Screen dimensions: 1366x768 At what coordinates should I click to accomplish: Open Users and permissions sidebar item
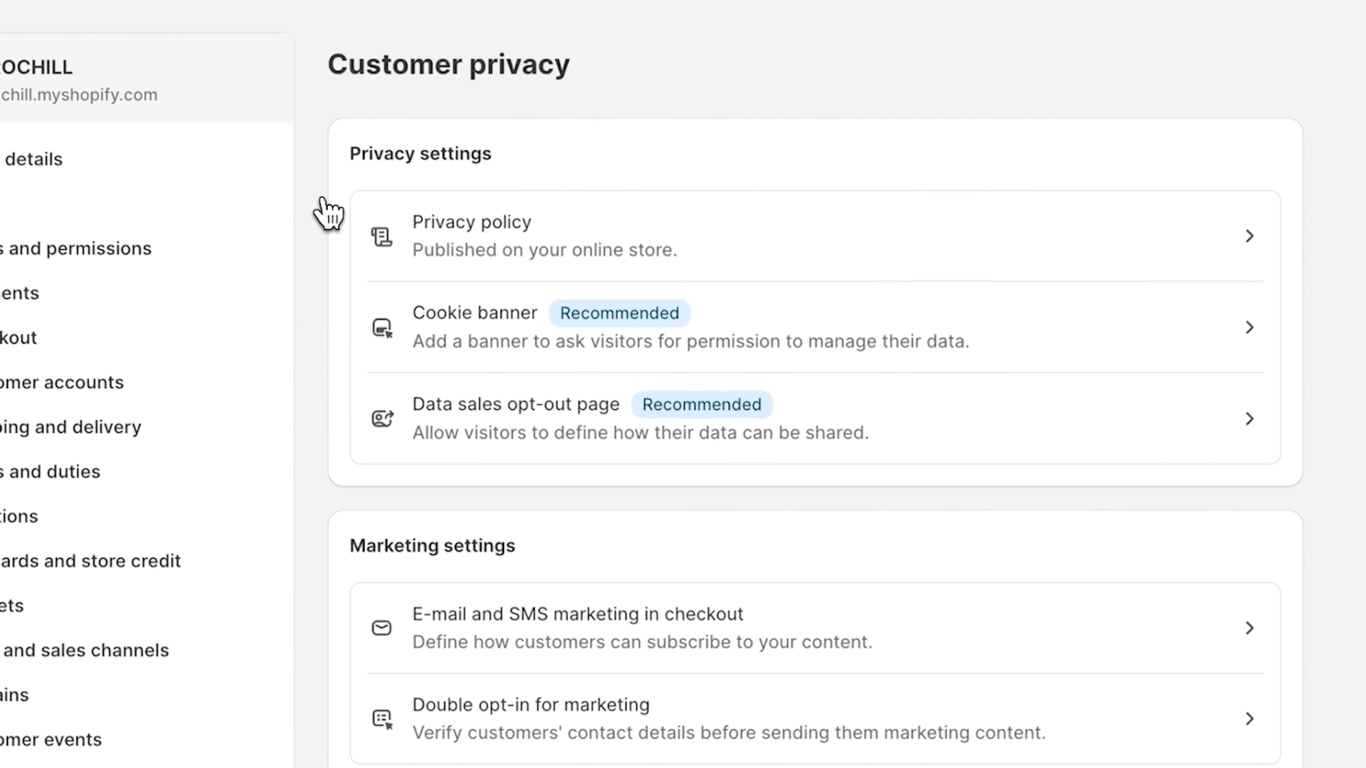point(76,249)
